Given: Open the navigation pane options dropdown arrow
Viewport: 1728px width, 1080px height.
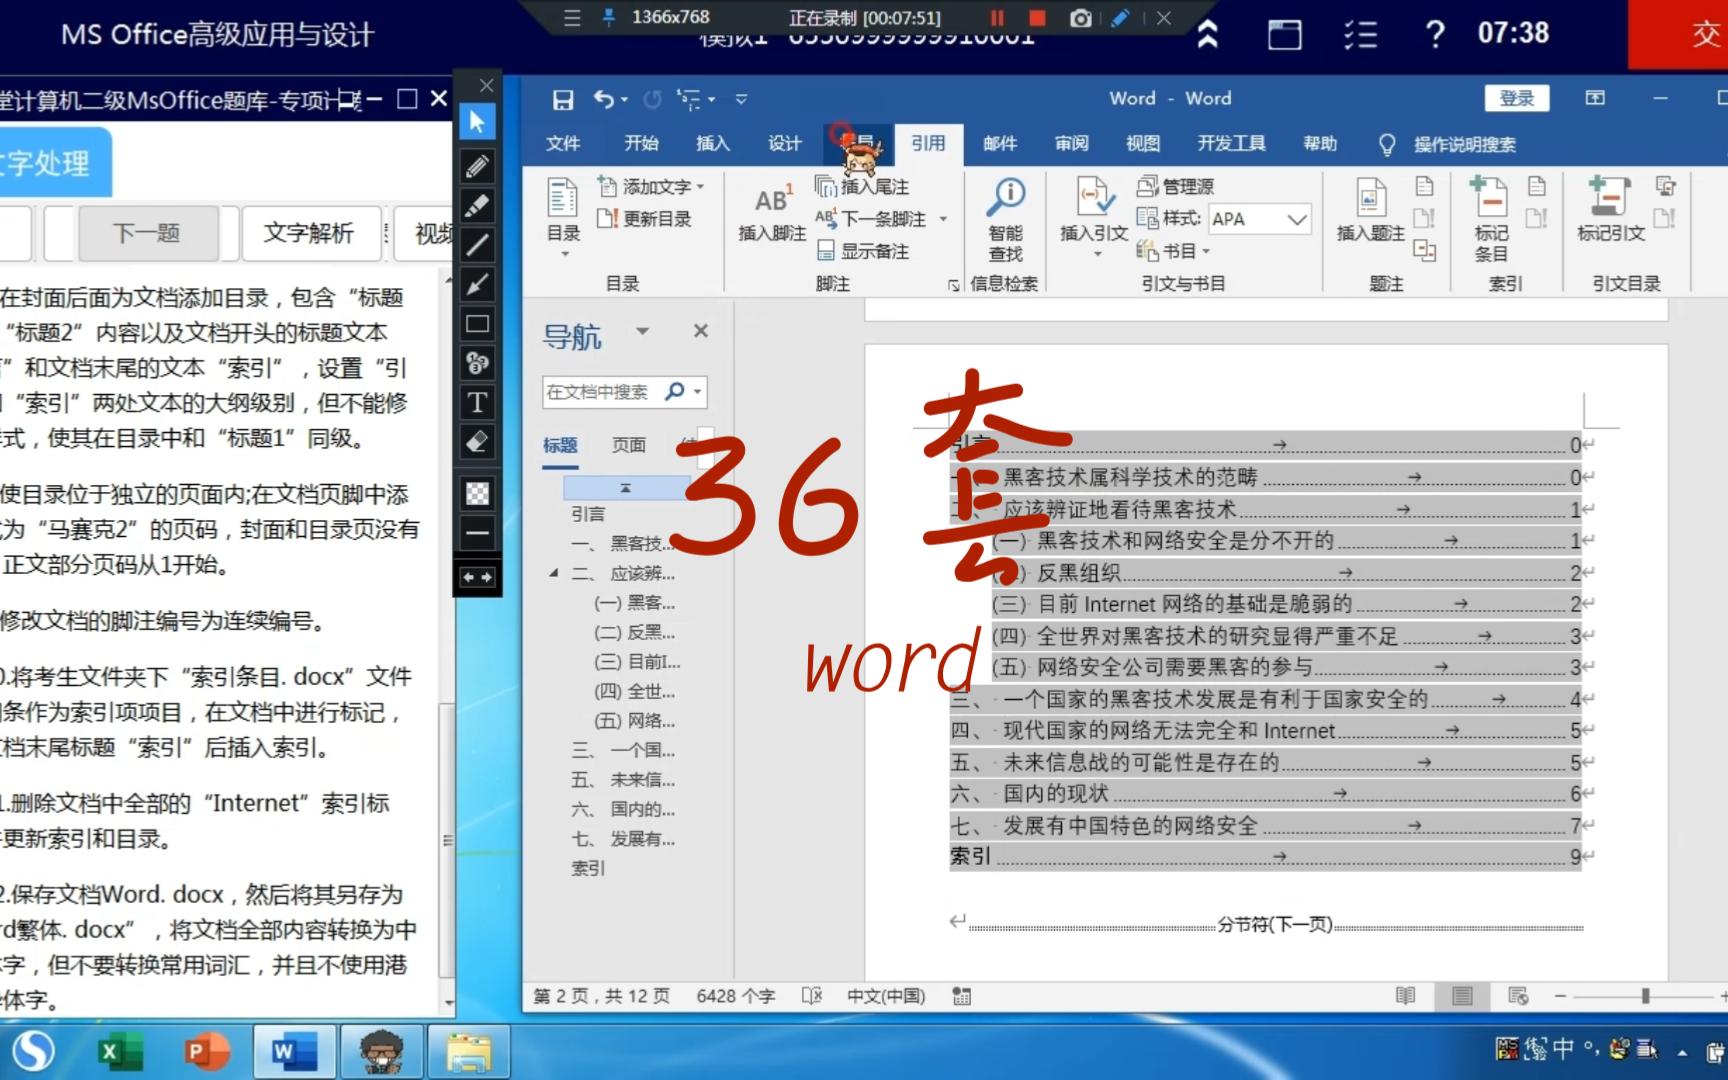Looking at the screenshot, I should 642,331.
